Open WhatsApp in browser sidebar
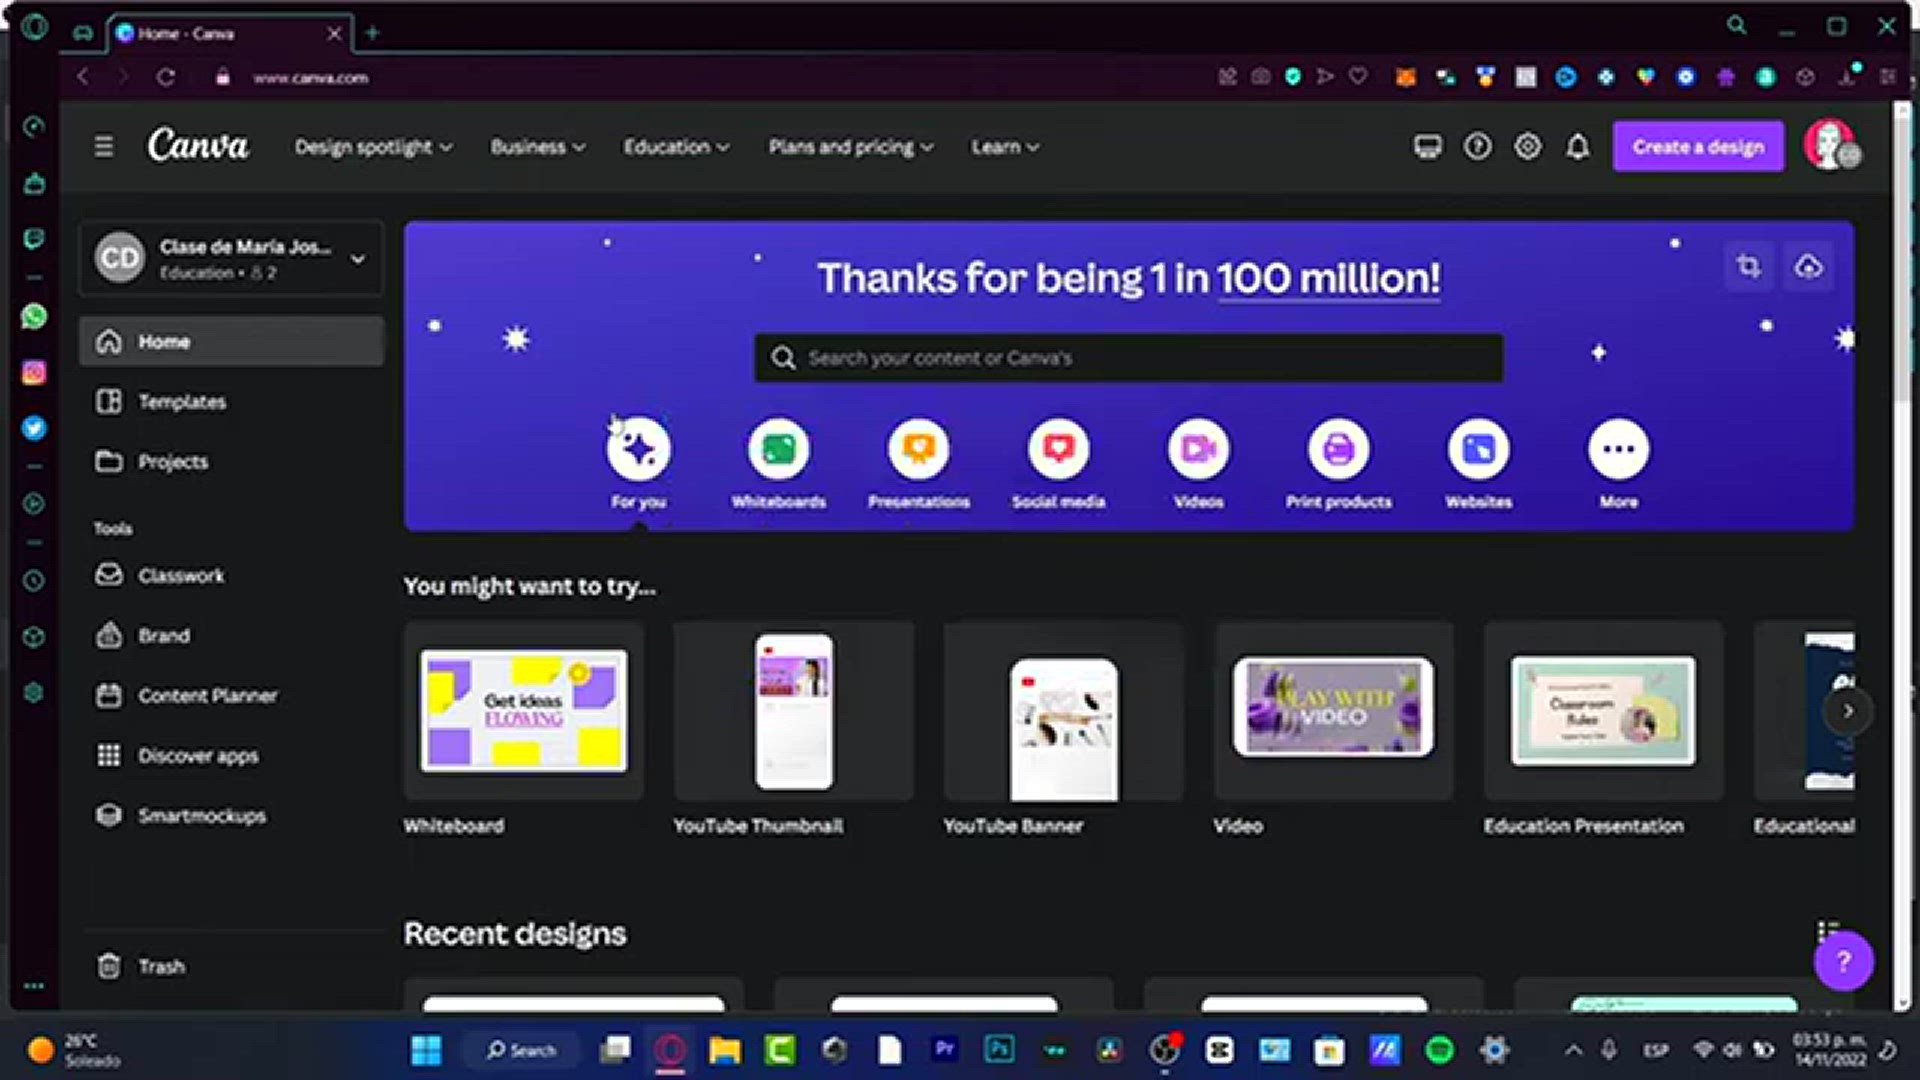The width and height of the screenshot is (1920, 1080). [34, 317]
